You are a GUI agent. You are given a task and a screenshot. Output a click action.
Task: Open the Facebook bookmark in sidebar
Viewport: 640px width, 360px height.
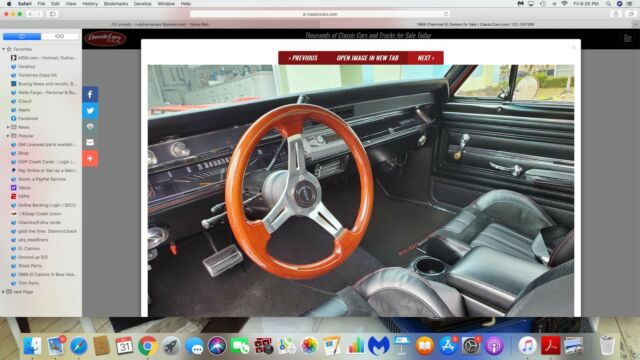tap(24, 118)
